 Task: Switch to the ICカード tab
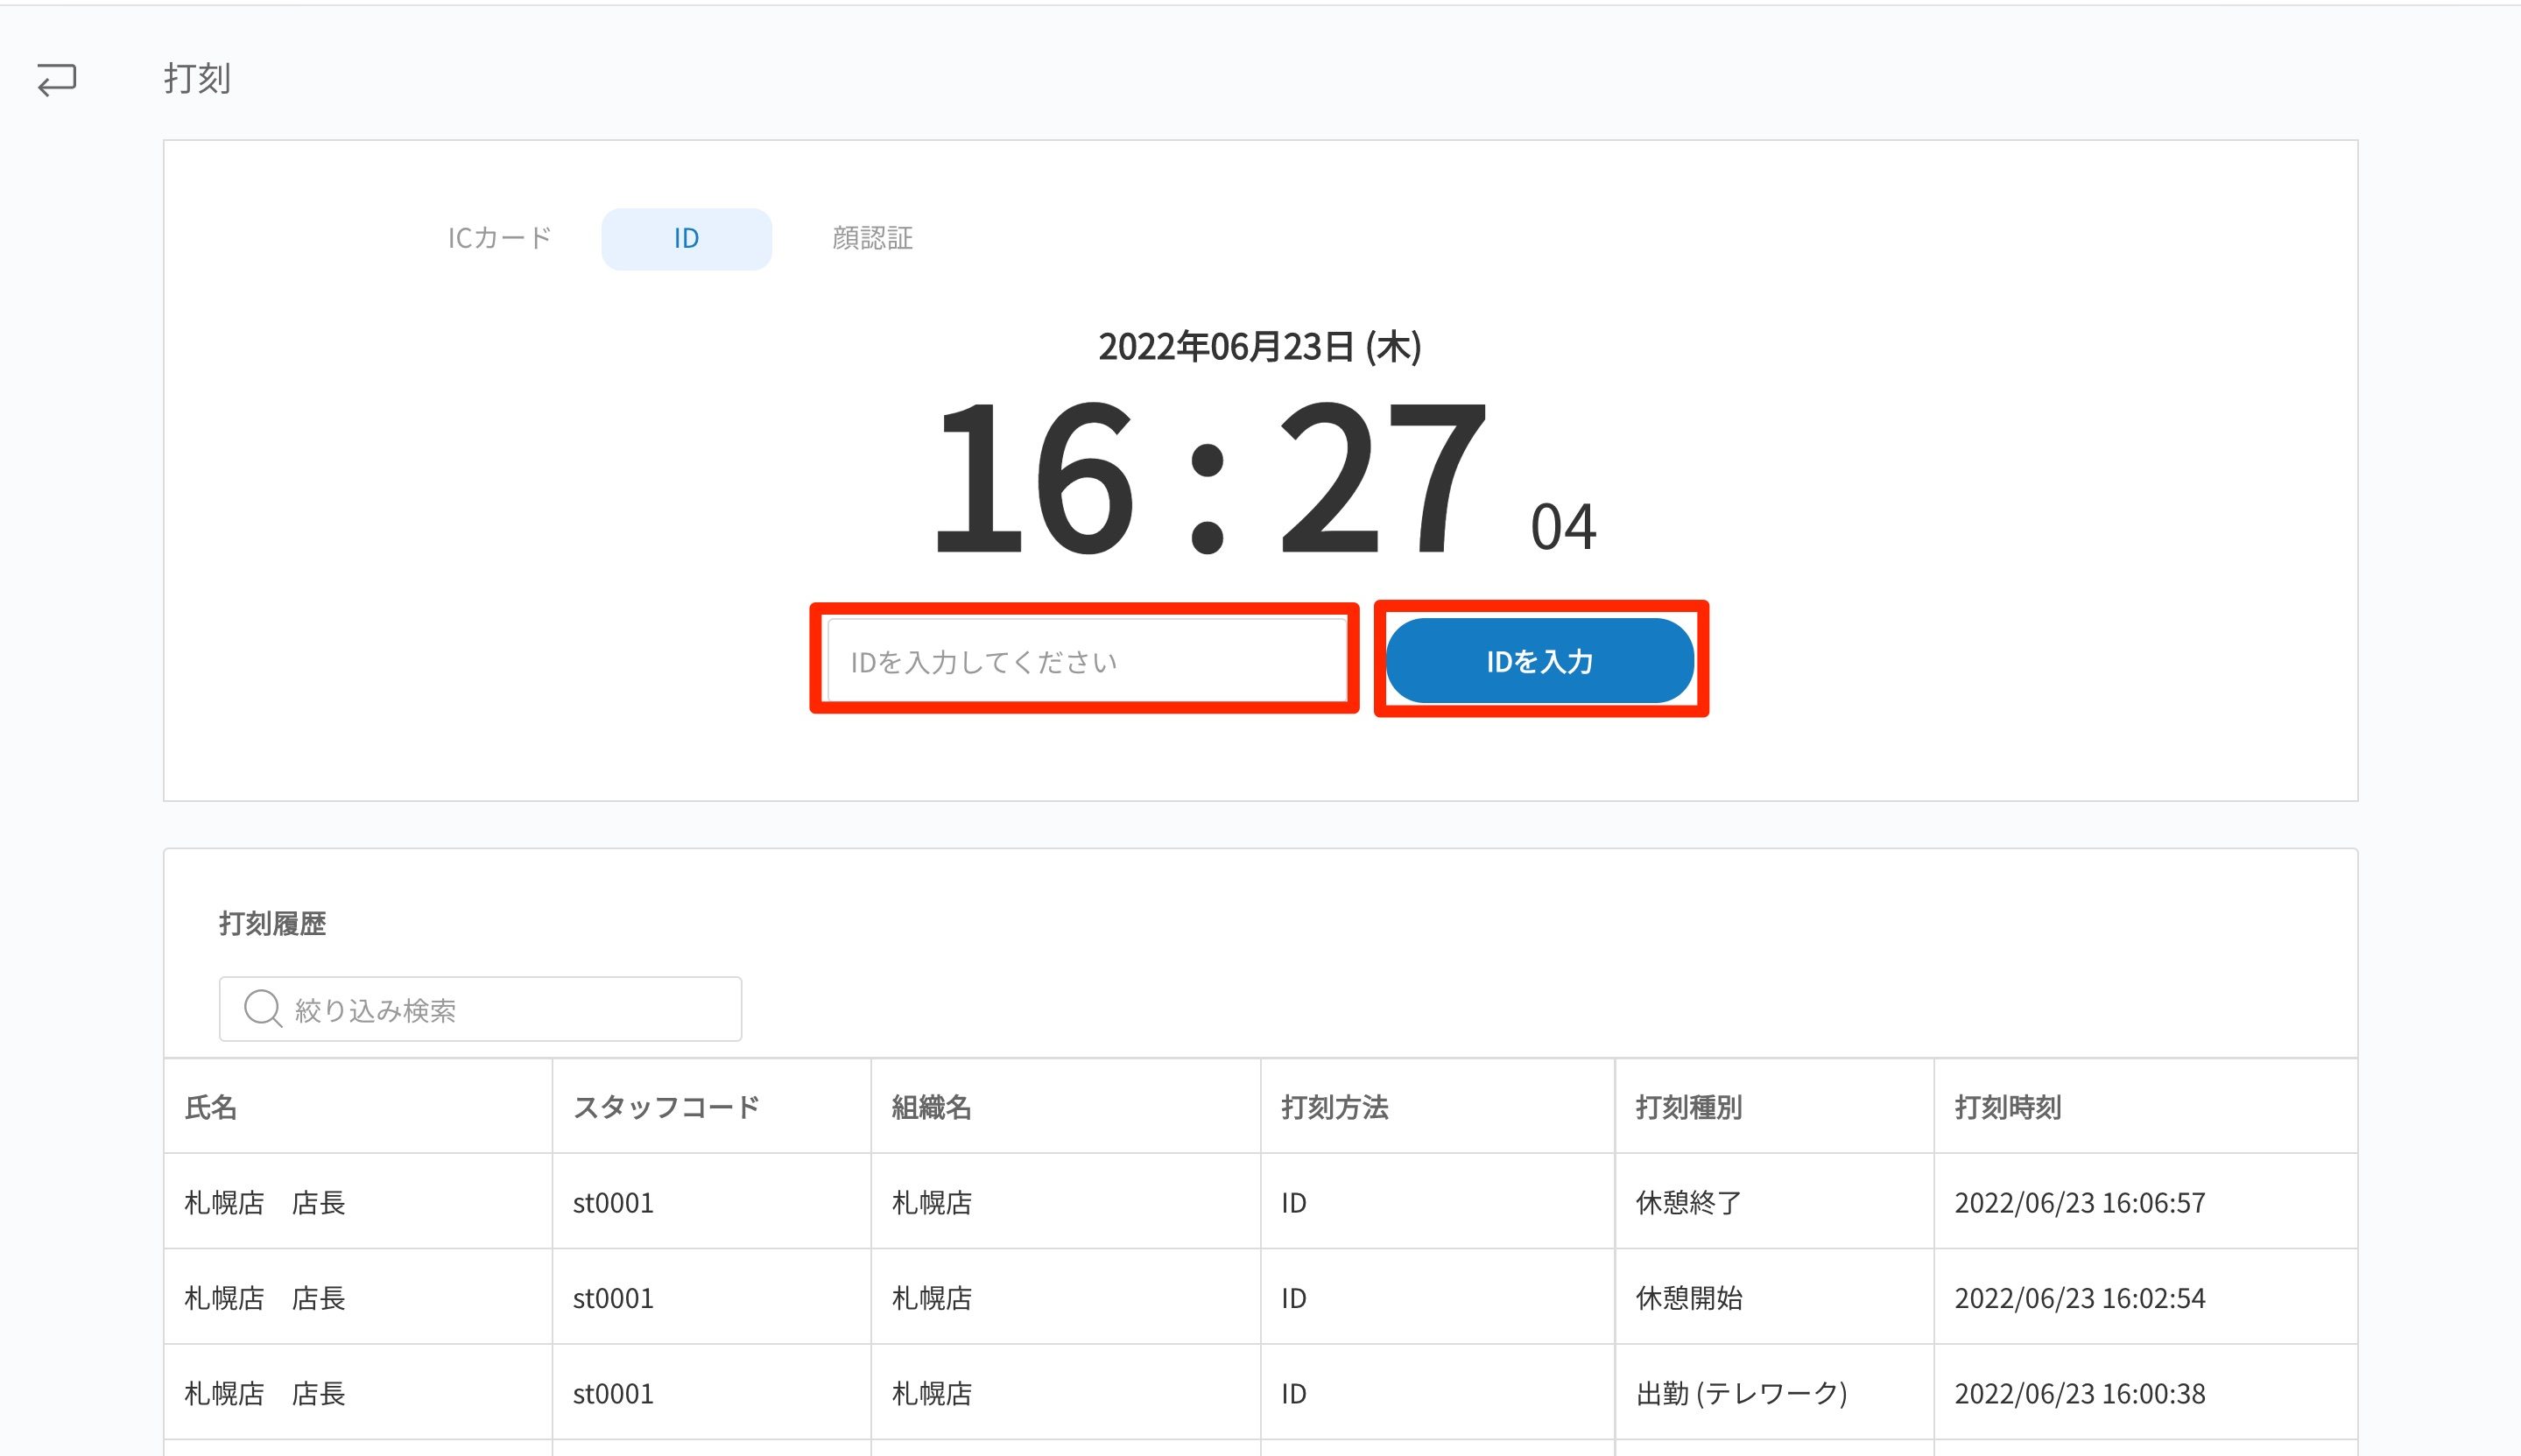click(499, 238)
